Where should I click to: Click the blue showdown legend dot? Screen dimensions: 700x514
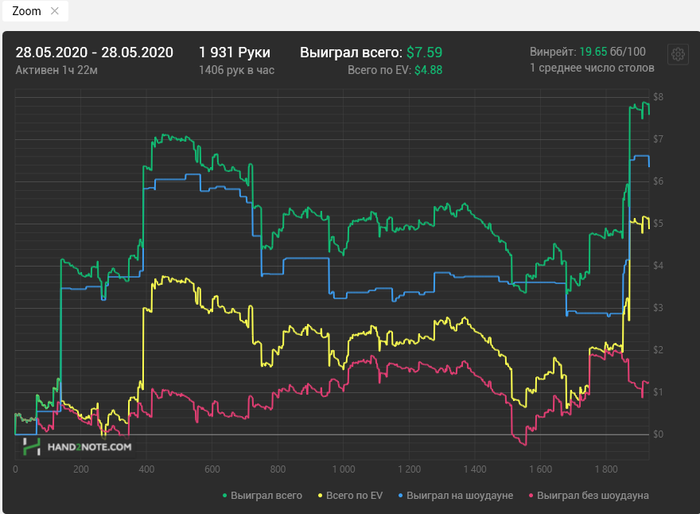(400, 496)
